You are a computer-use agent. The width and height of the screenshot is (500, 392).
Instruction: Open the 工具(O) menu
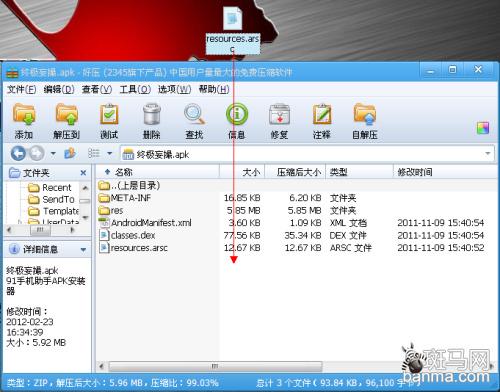135,89
